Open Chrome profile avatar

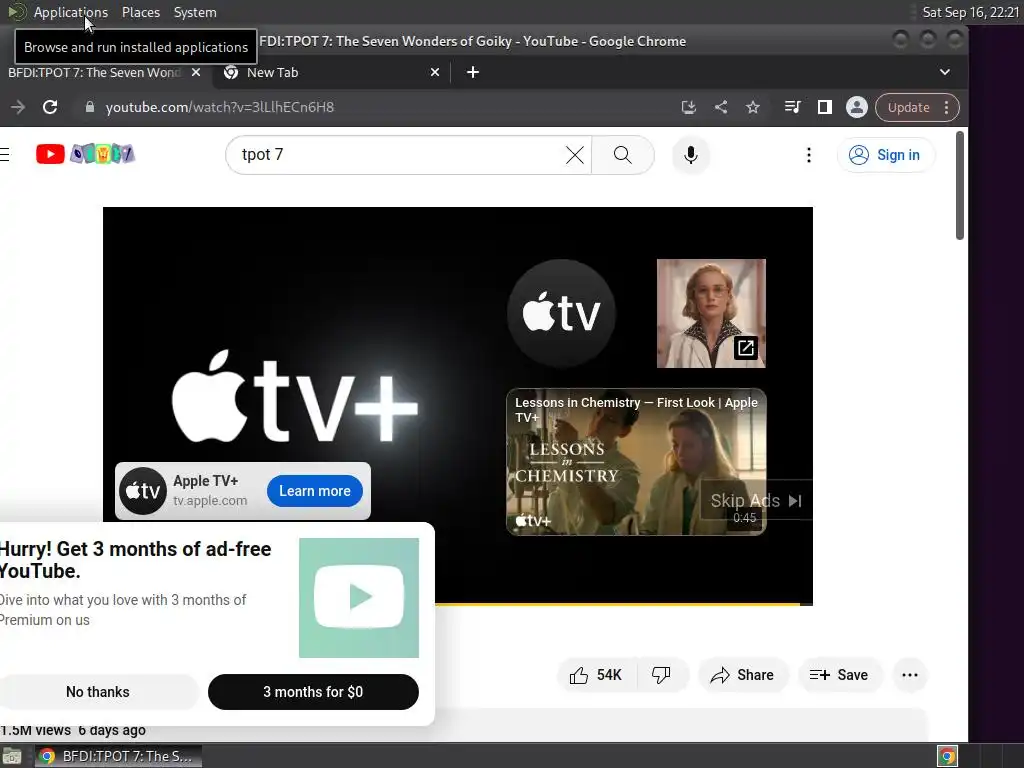pos(857,107)
